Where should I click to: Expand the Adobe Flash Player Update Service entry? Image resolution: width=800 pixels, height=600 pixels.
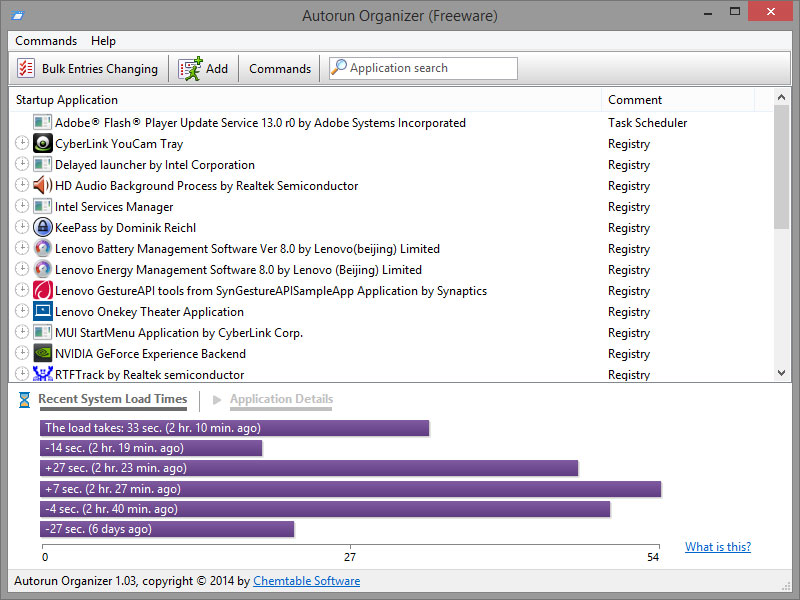point(21,122)
